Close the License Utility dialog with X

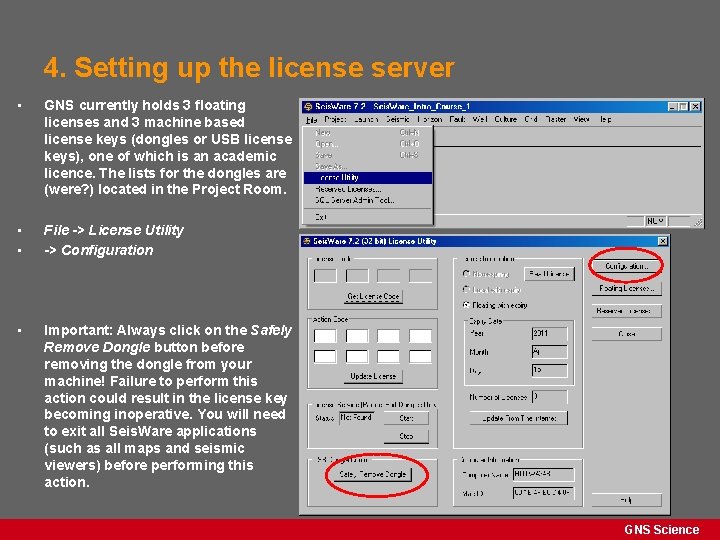coord(663,241)
